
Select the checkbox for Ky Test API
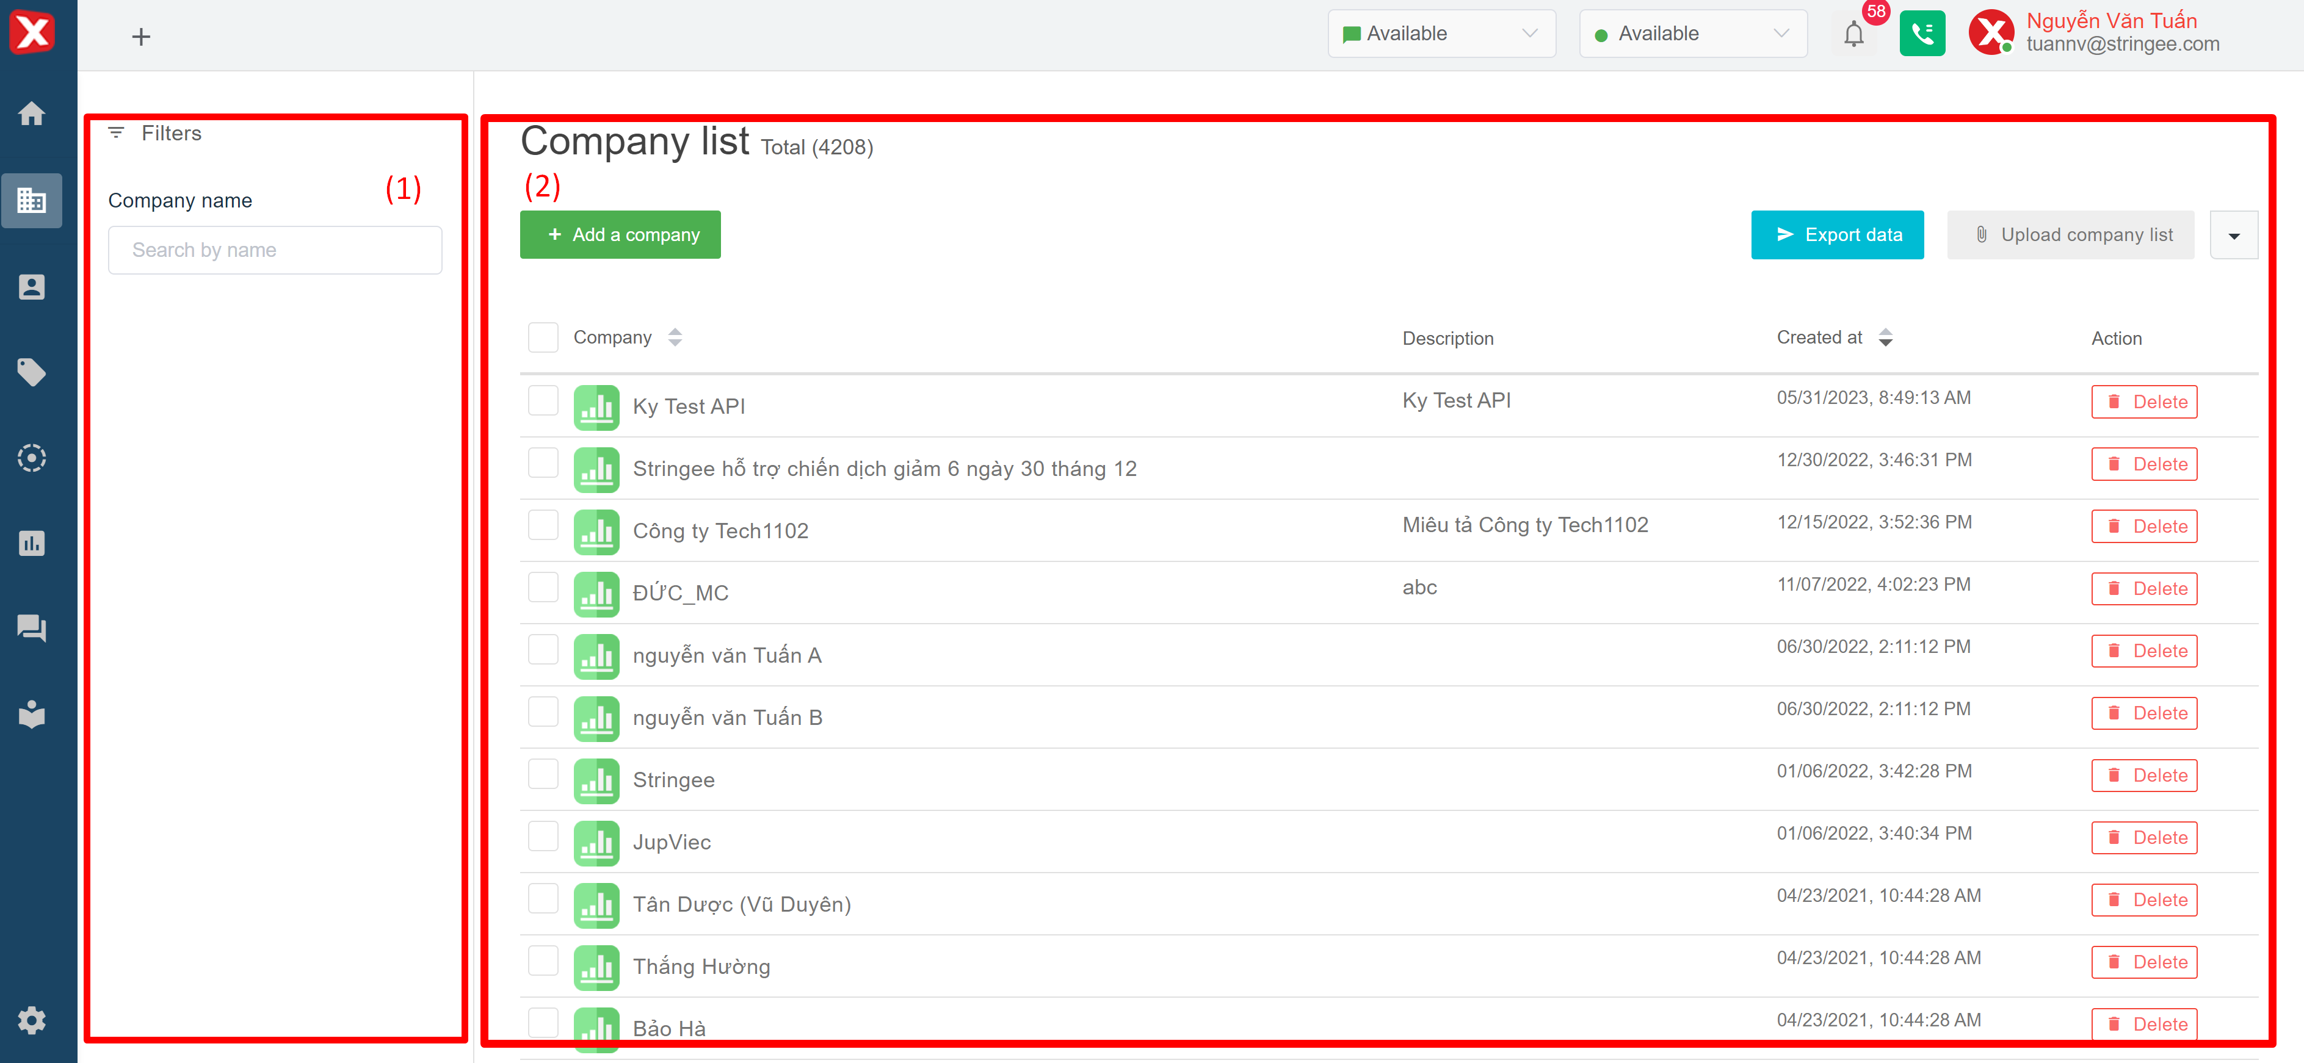(543, 401)
